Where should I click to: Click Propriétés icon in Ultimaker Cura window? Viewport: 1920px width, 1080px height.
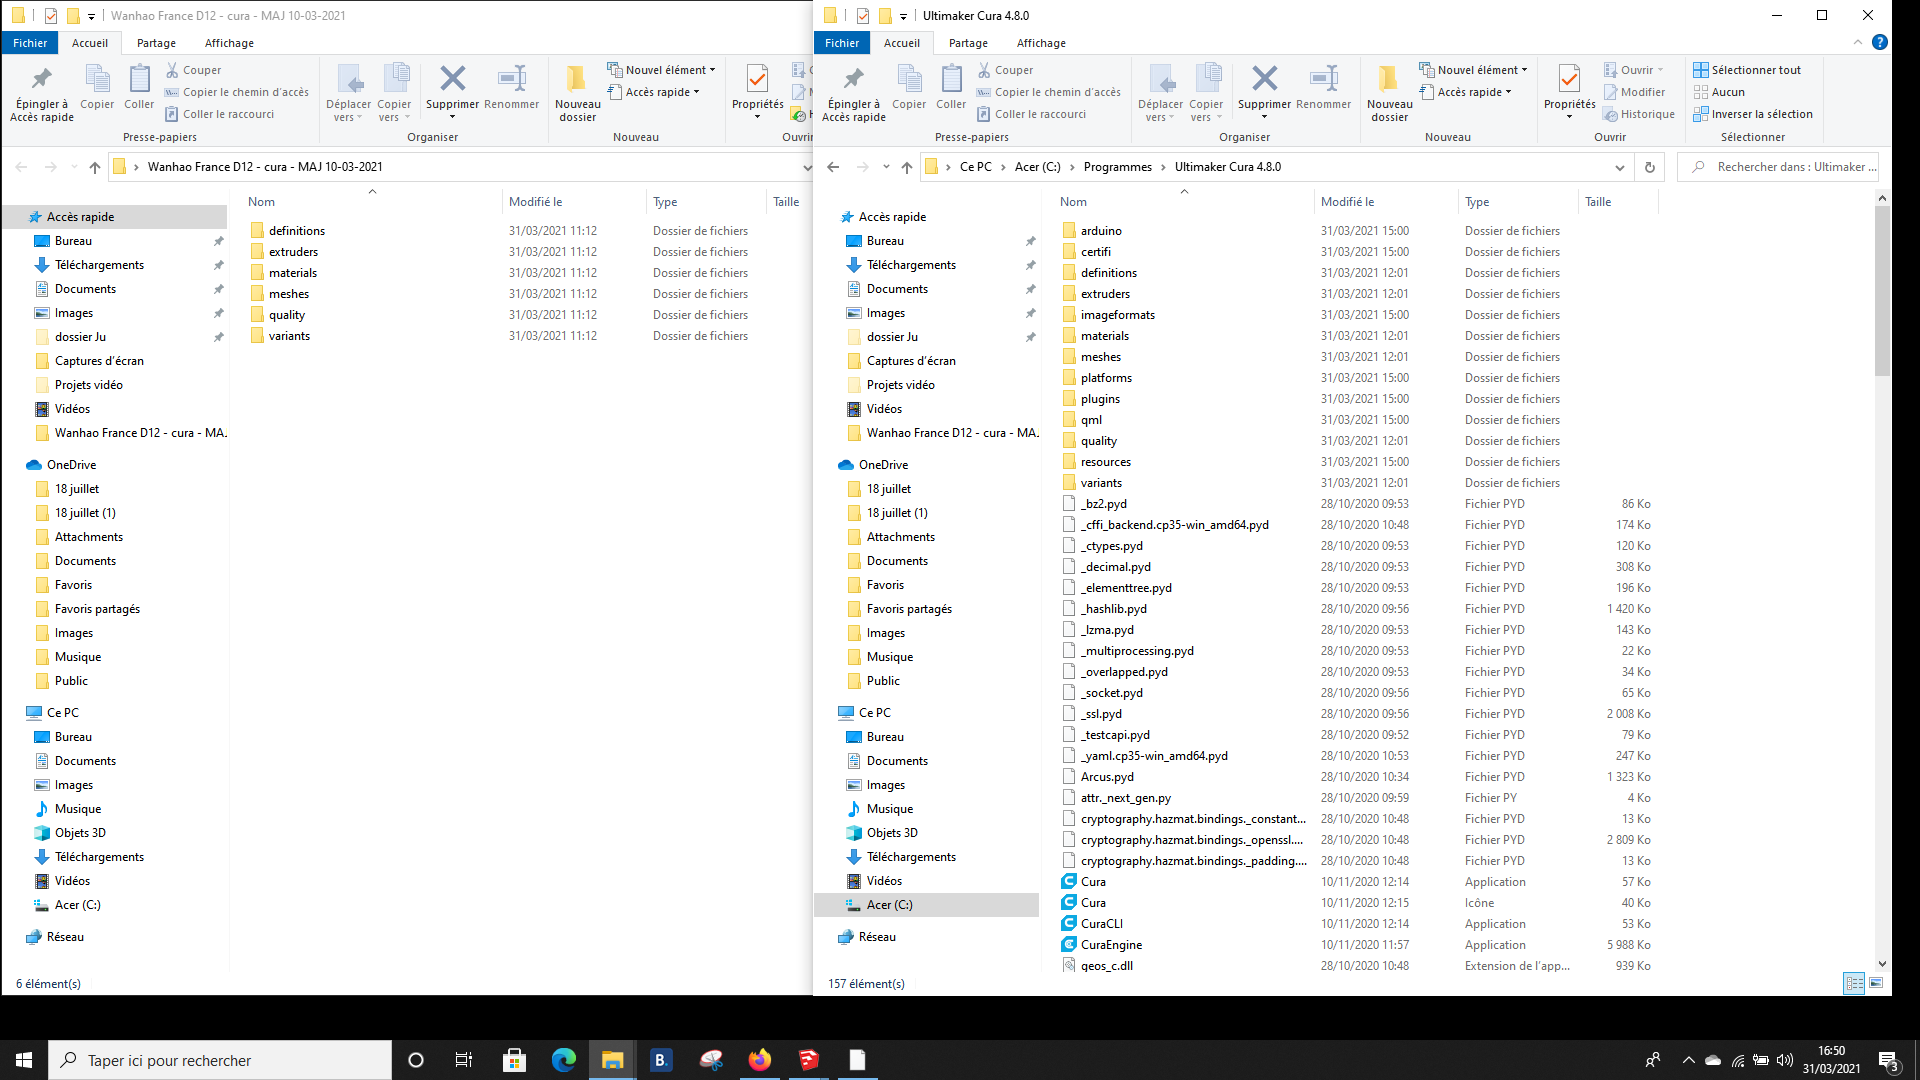click(x=1569, y=79)
